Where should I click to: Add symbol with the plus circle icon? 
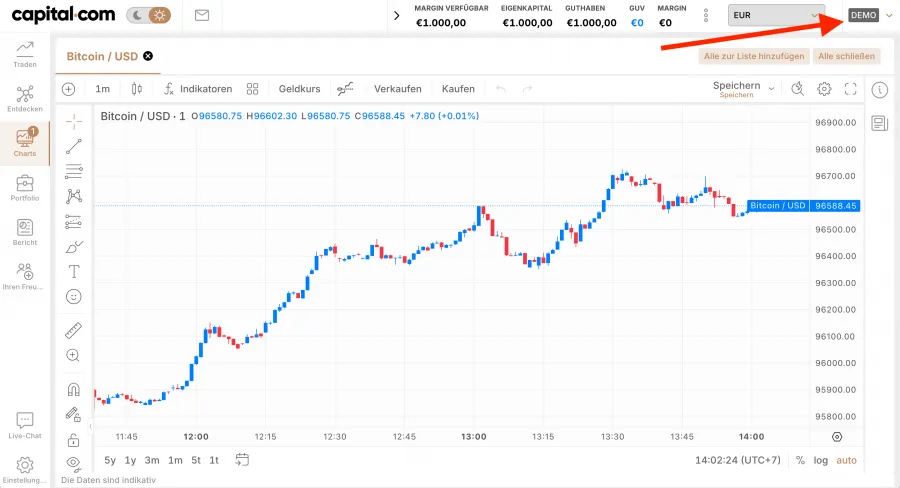pyautogui.click(x=68, y=89)
